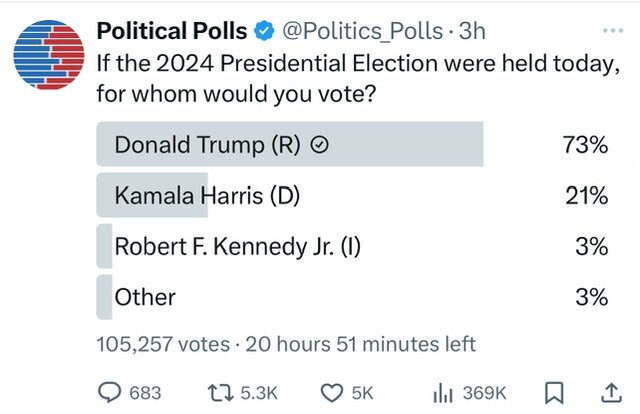View analytics via bar chart icon
The image size is (640, 414).
(443, 393)
